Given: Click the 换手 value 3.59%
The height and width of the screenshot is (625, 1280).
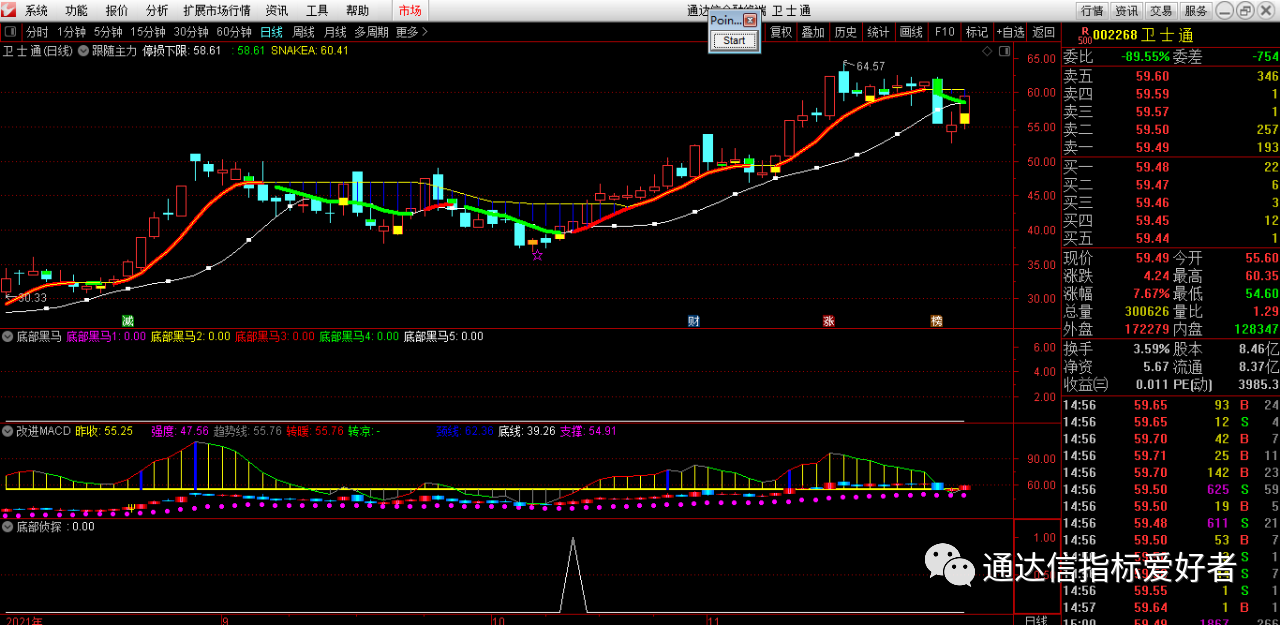Looking at the screenshot, I should click(x=1151, y=349).
